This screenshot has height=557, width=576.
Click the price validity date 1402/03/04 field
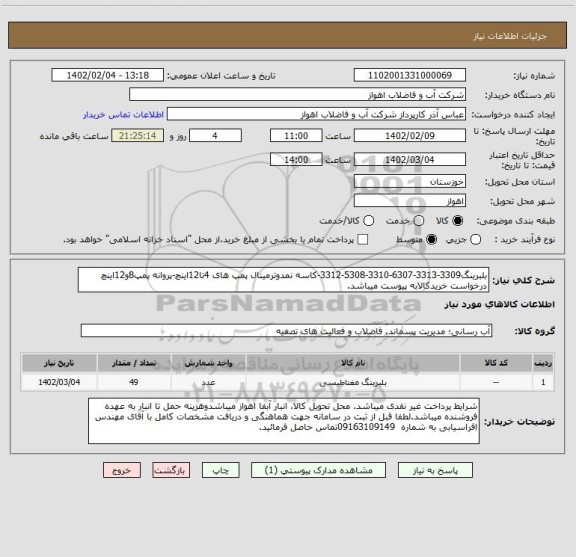(x=410, y=159)
